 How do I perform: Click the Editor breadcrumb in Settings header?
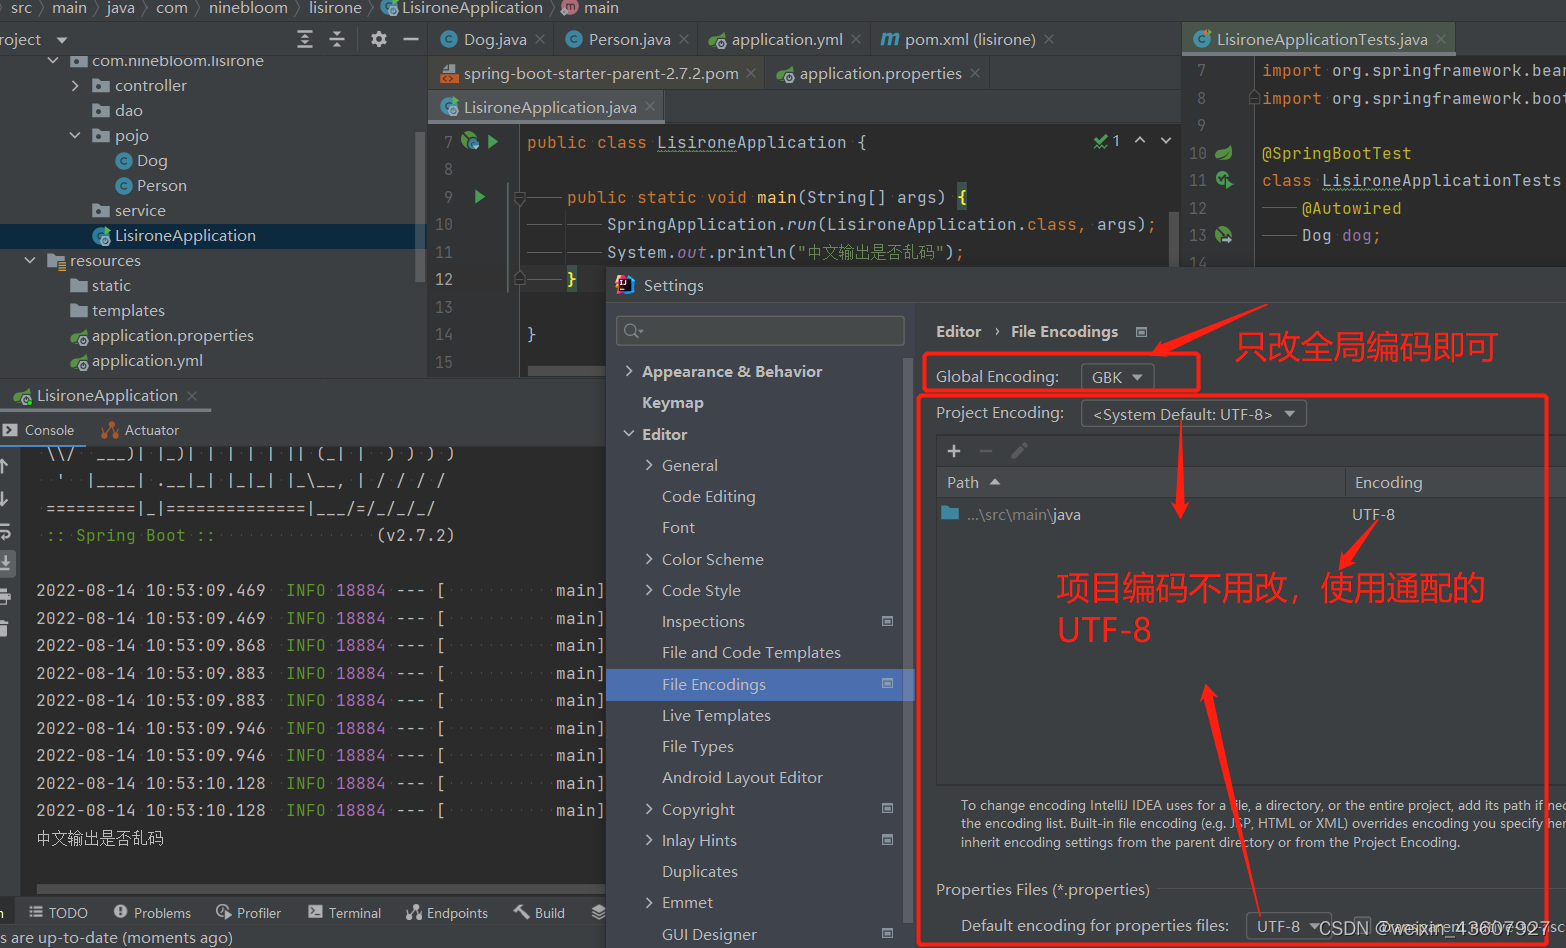958,331
